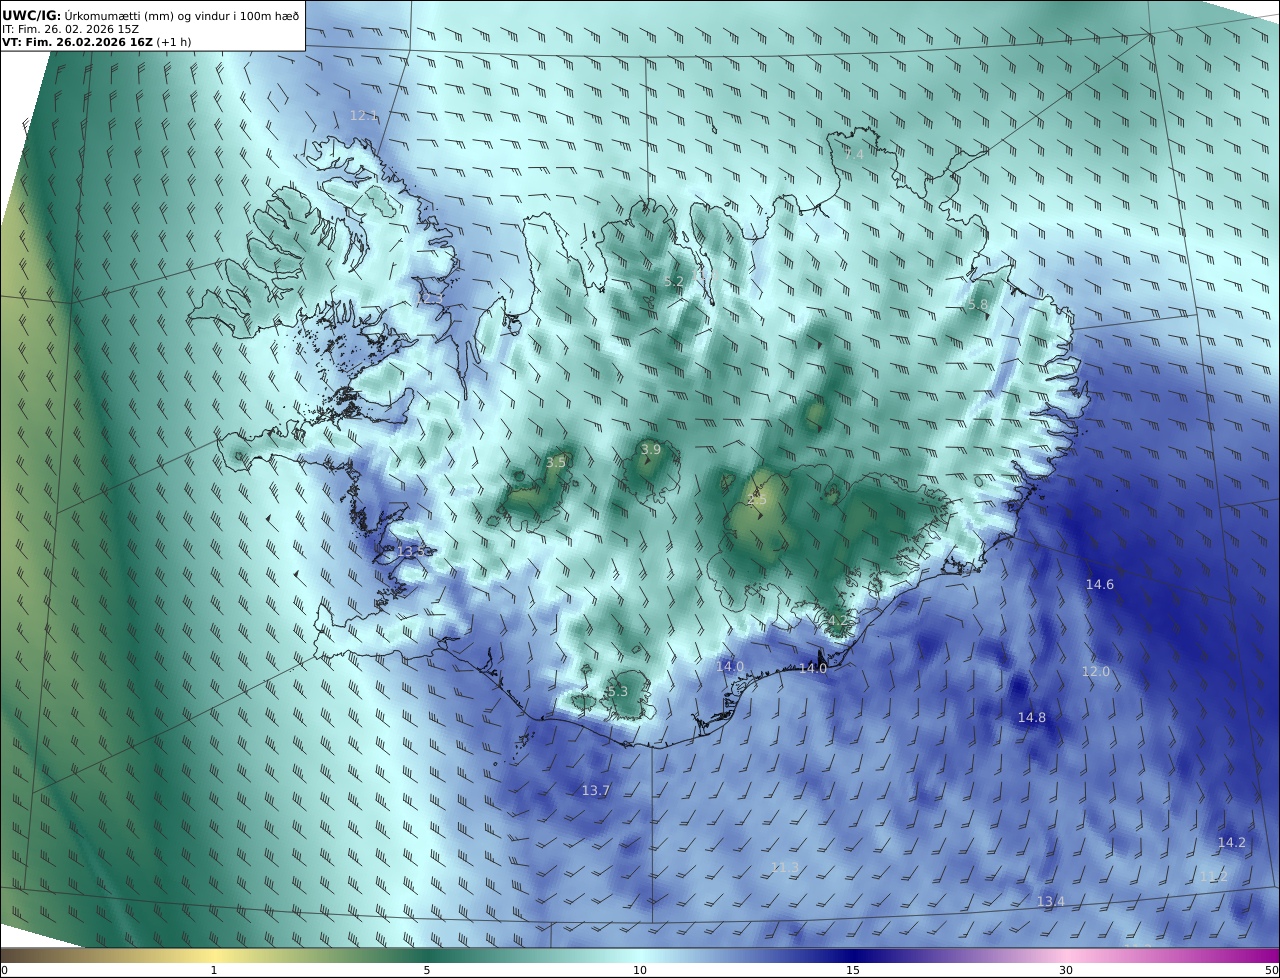Click the colorbar tick label 30
The image size is (1280, 978).
click(x=1066, y=970)
